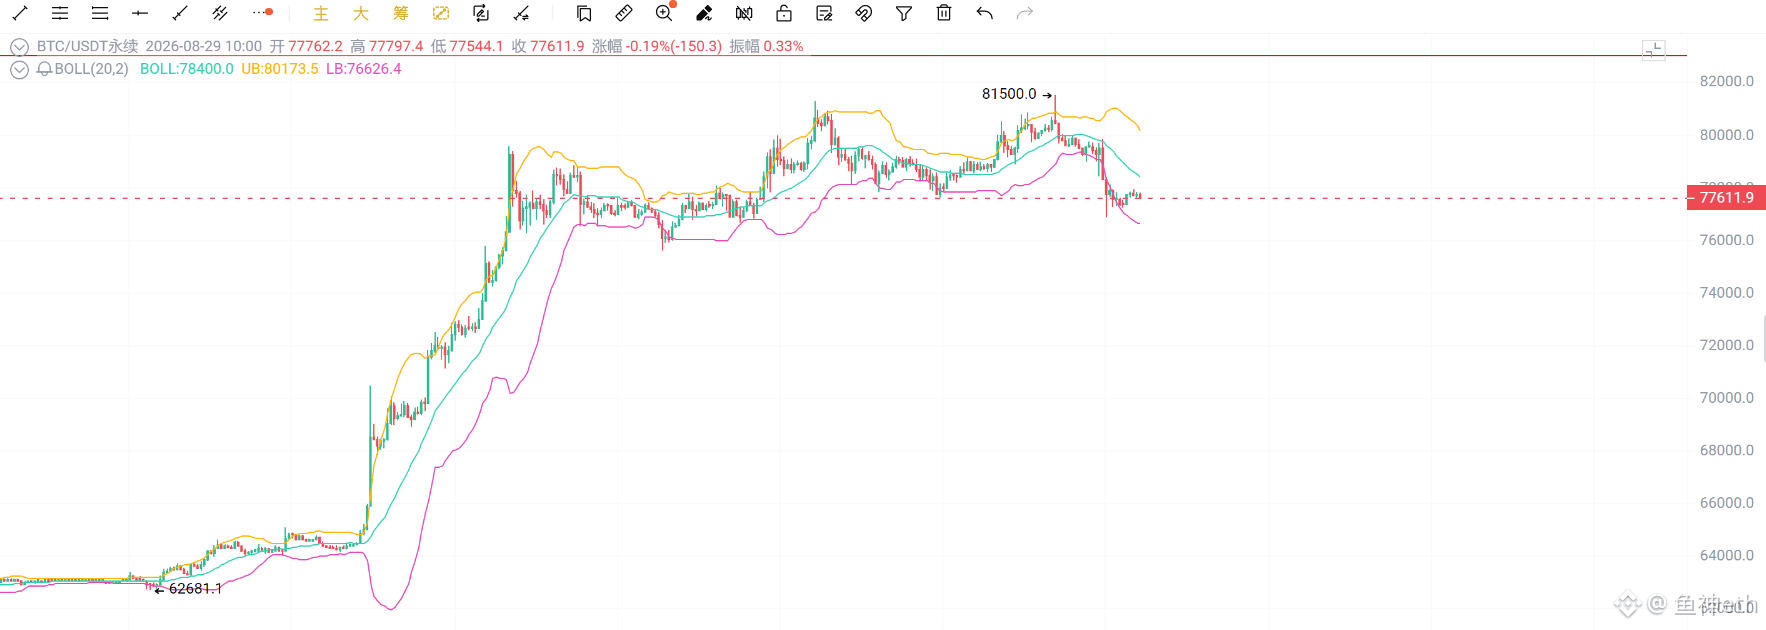Click the orange 主 indicator button
This screenshot has height=630, width=1766.
click(x=321, y=13)
